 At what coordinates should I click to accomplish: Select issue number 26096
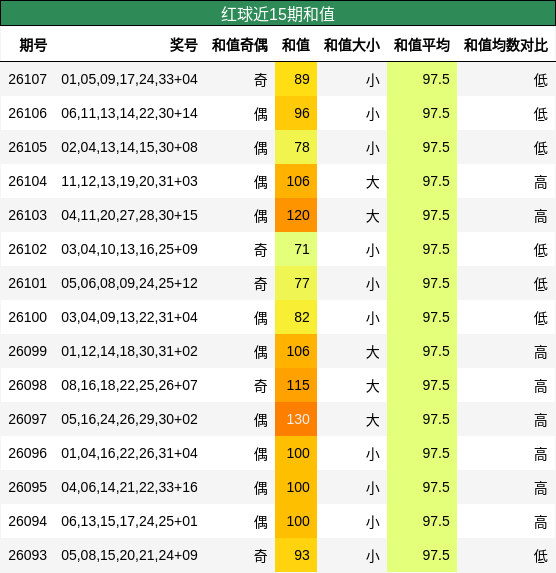[x=27, y=453]
